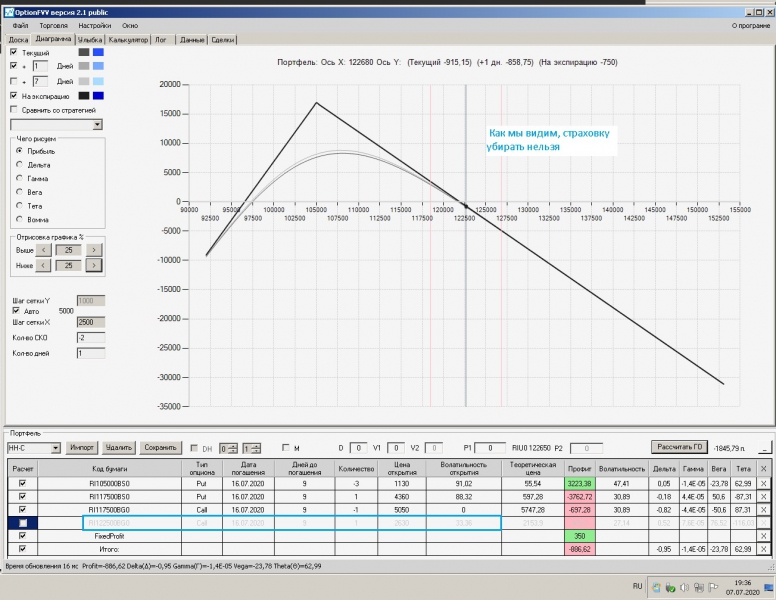Click the 'Шаг сетки X' input field
This screenshot has width=776, height=600.
[x=91, y=322]
